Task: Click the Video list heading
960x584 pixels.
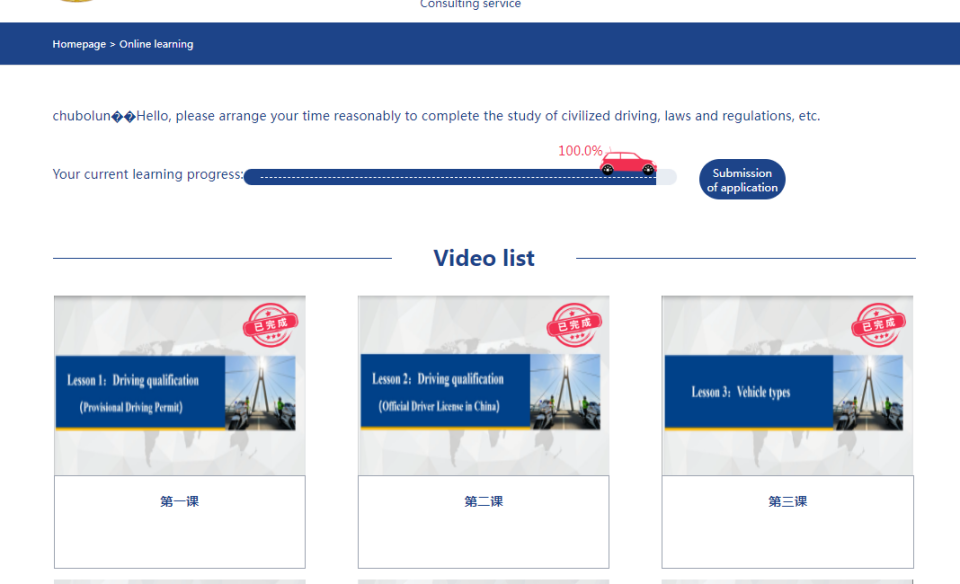Action: tap(484, 258)
